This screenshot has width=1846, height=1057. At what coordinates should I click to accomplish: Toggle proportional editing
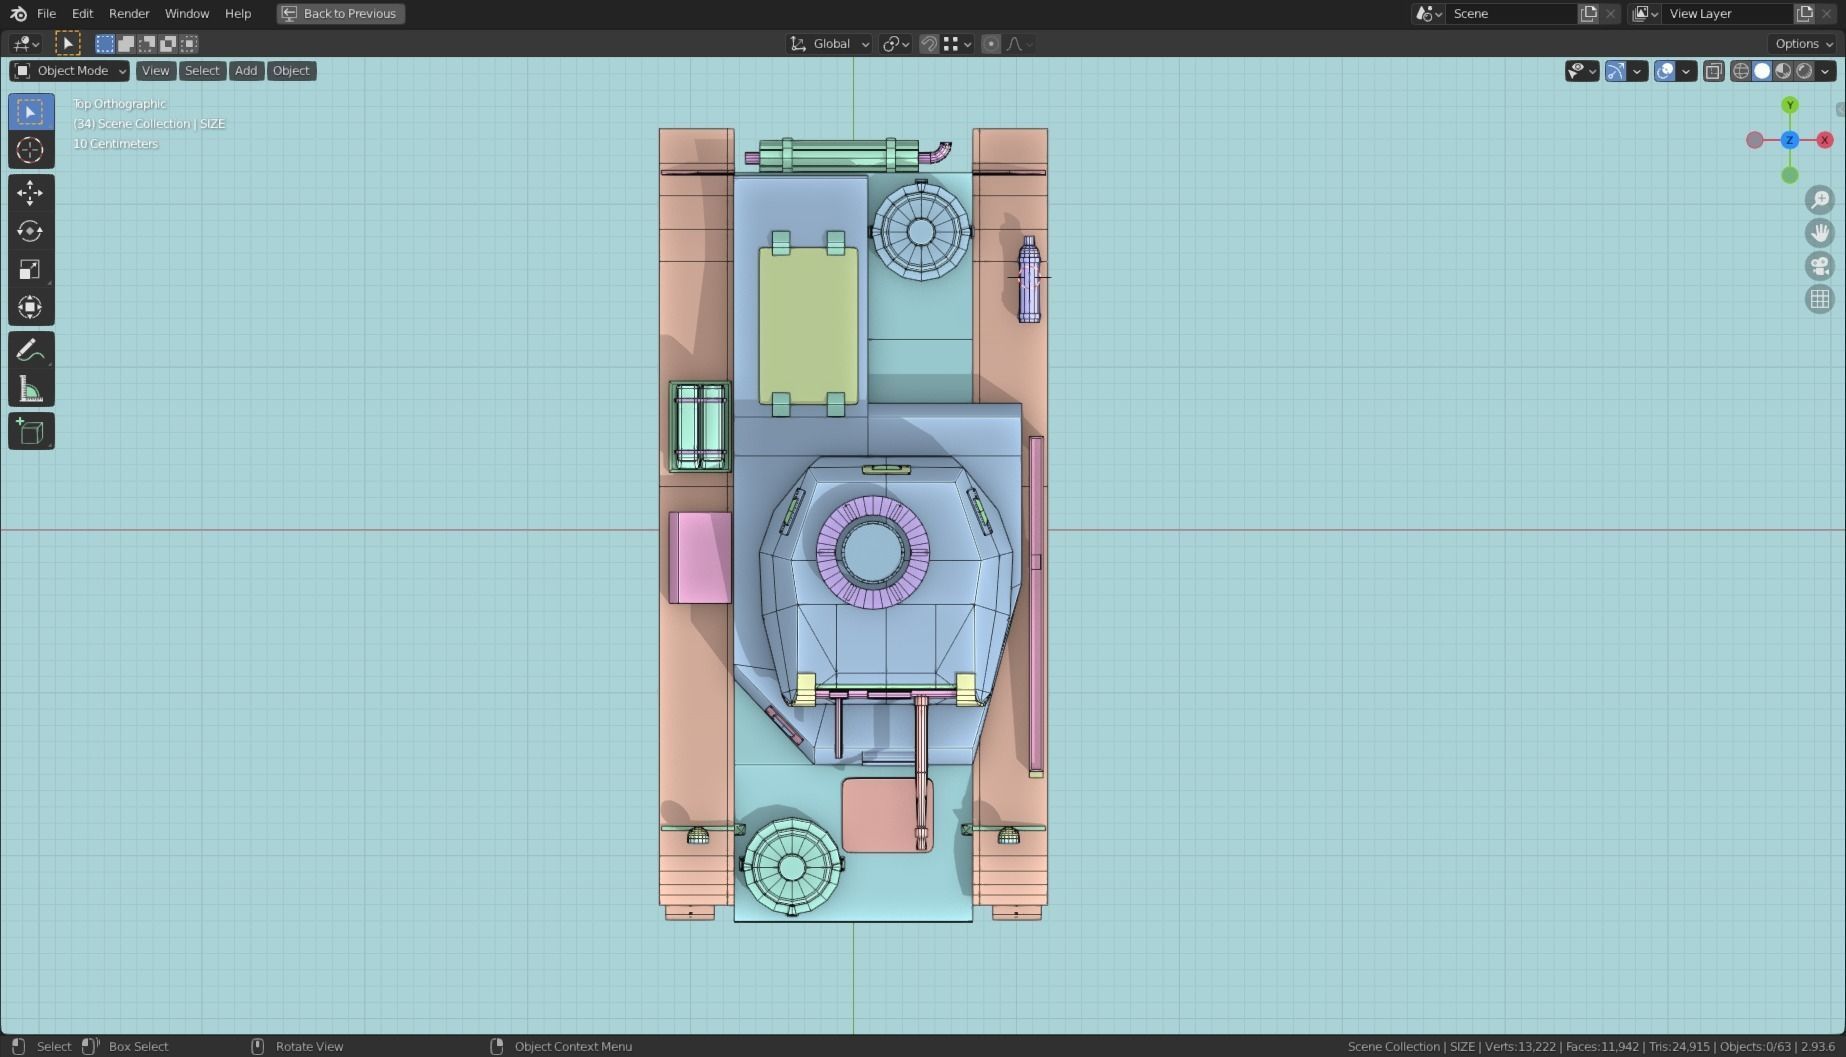tap(991, 43)
